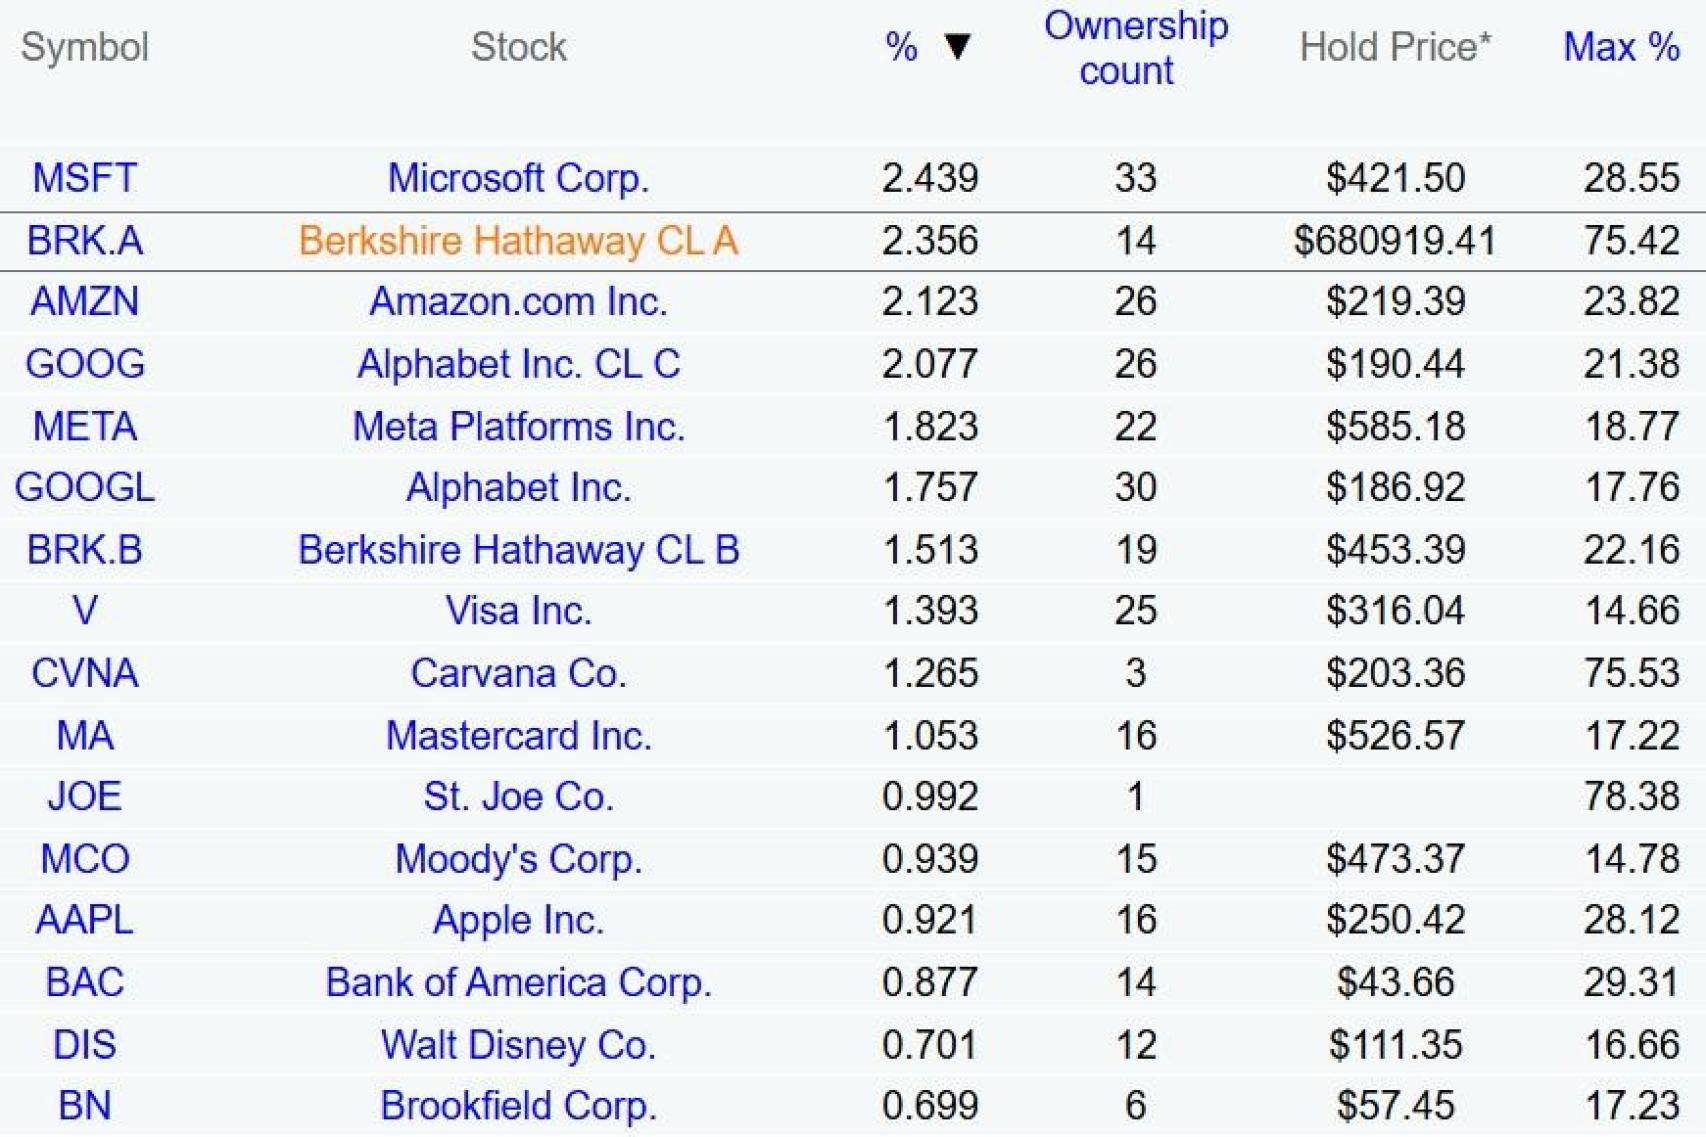The height and width of the screenshot is (1137, 1706).
Task: Open the MSFT symbol link
Action: 84,178
